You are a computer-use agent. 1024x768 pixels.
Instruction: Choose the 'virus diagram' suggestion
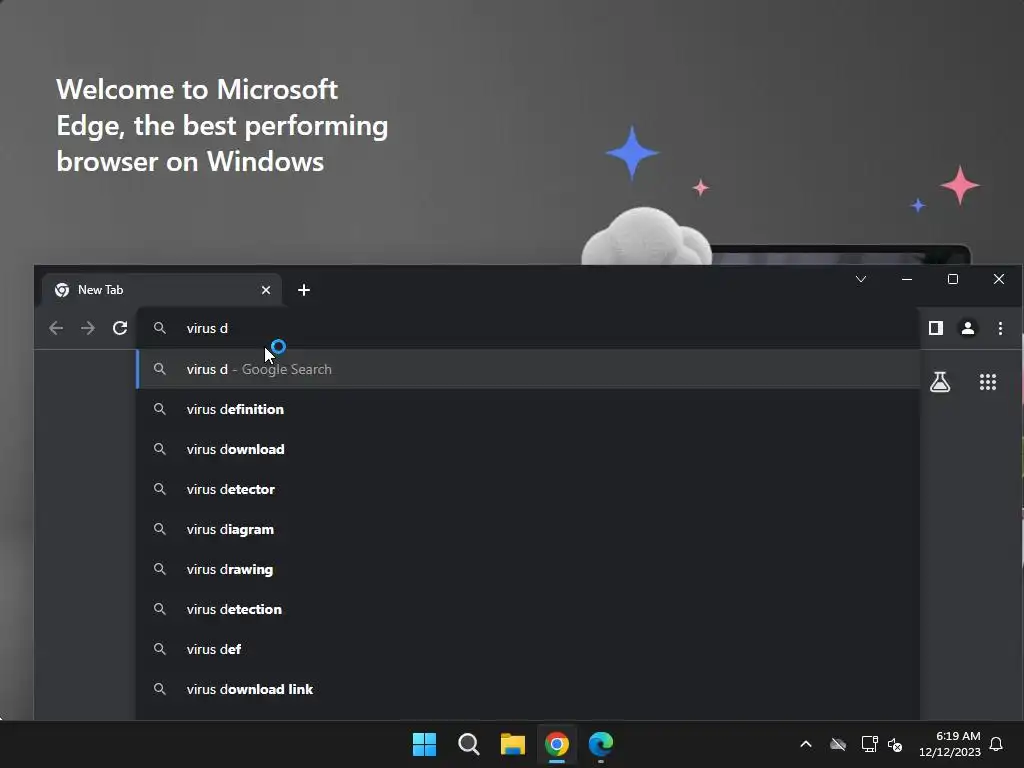pos(528,529)
